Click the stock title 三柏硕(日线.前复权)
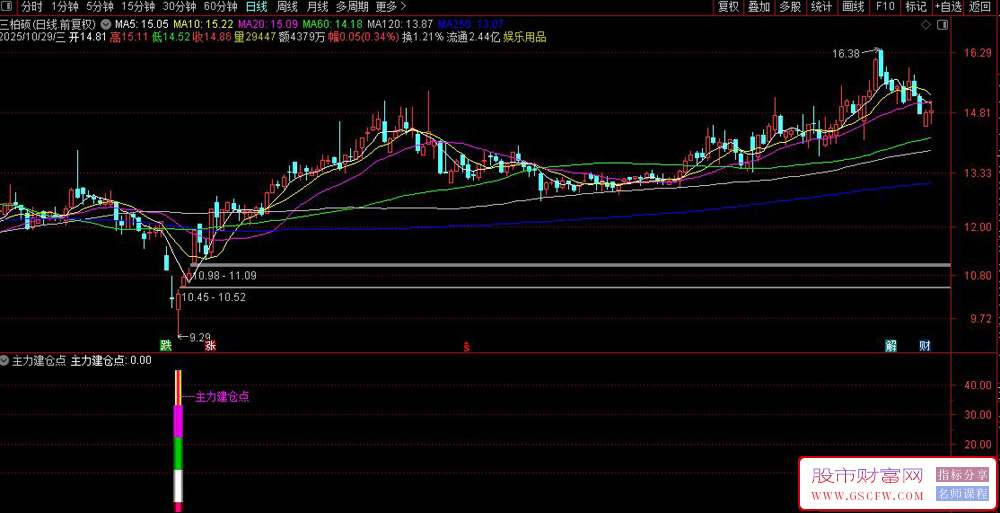The width and height of the screenshot is (1000, 513). [48, 25]
